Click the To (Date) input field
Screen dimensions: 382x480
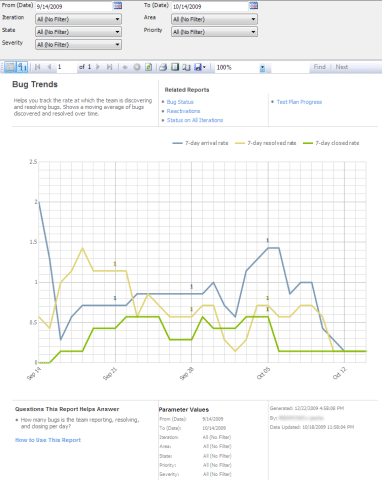[x=210, y=6]
